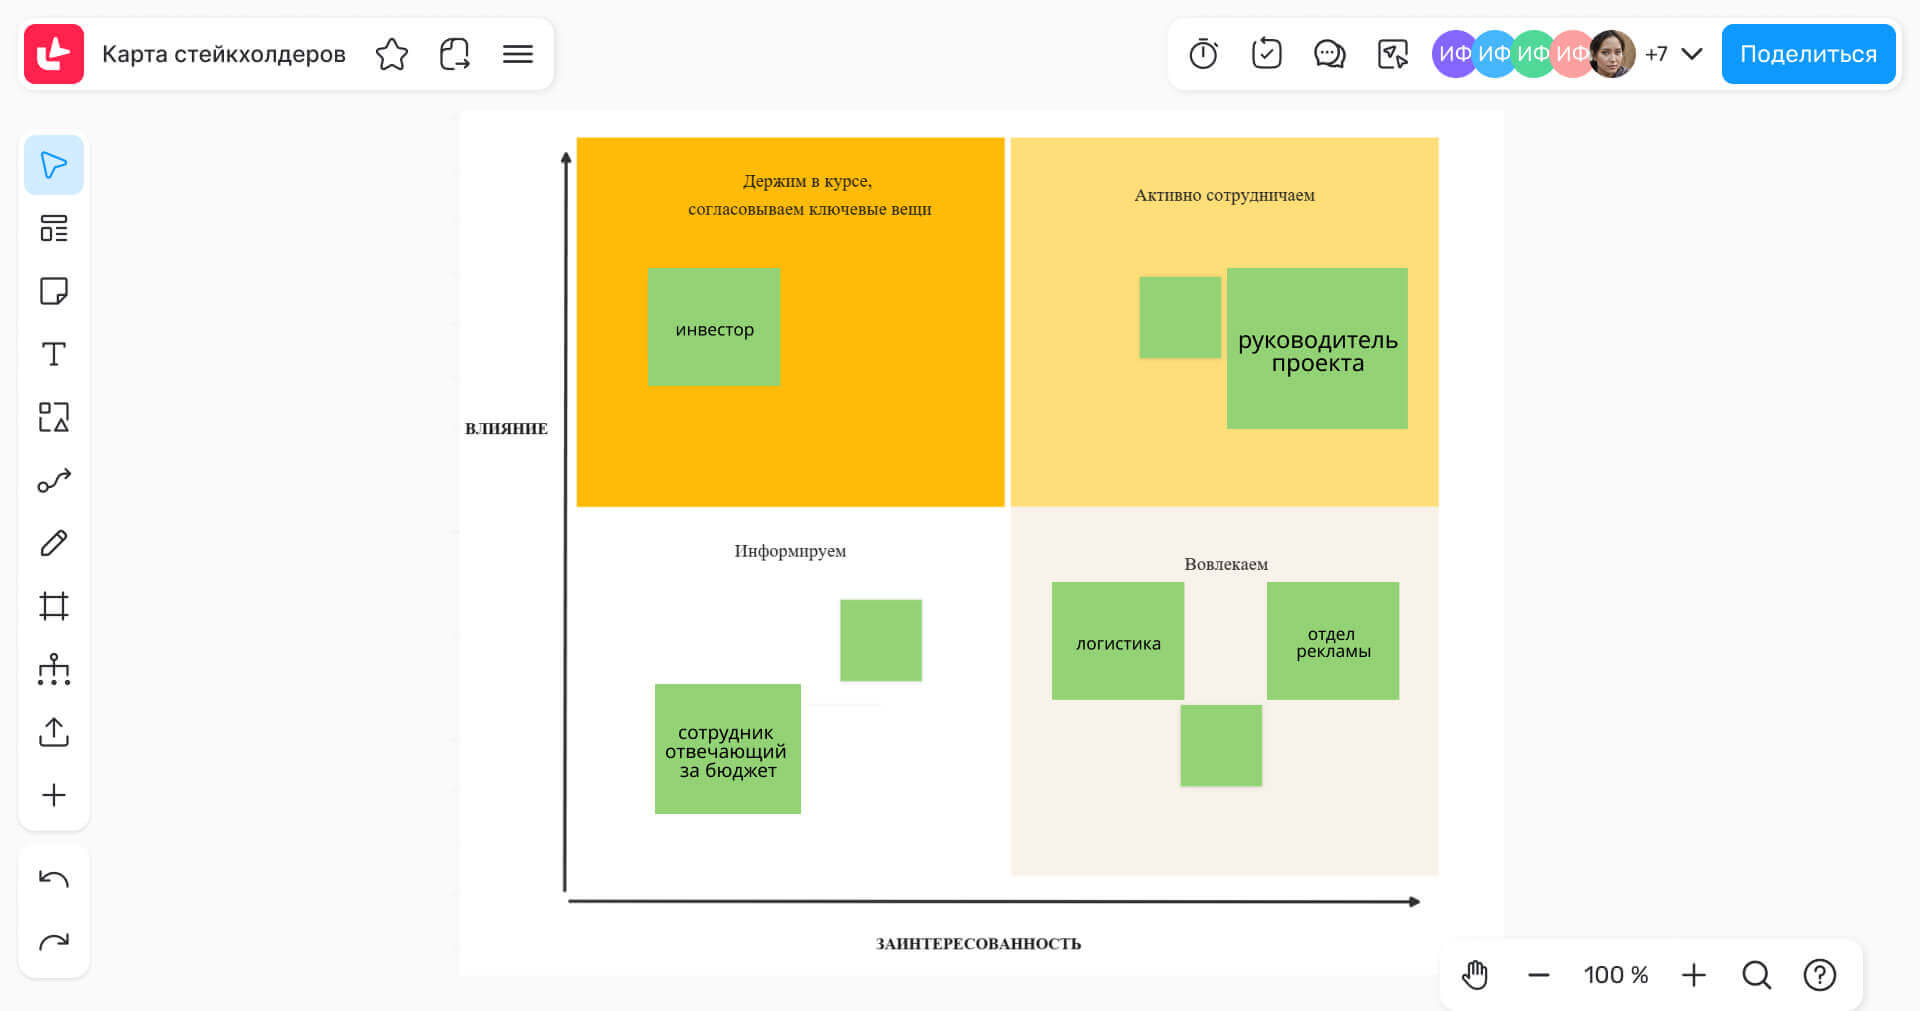Undo the last action
The width and height of the screenshot is (1920, 1011).
pos(53,879)
